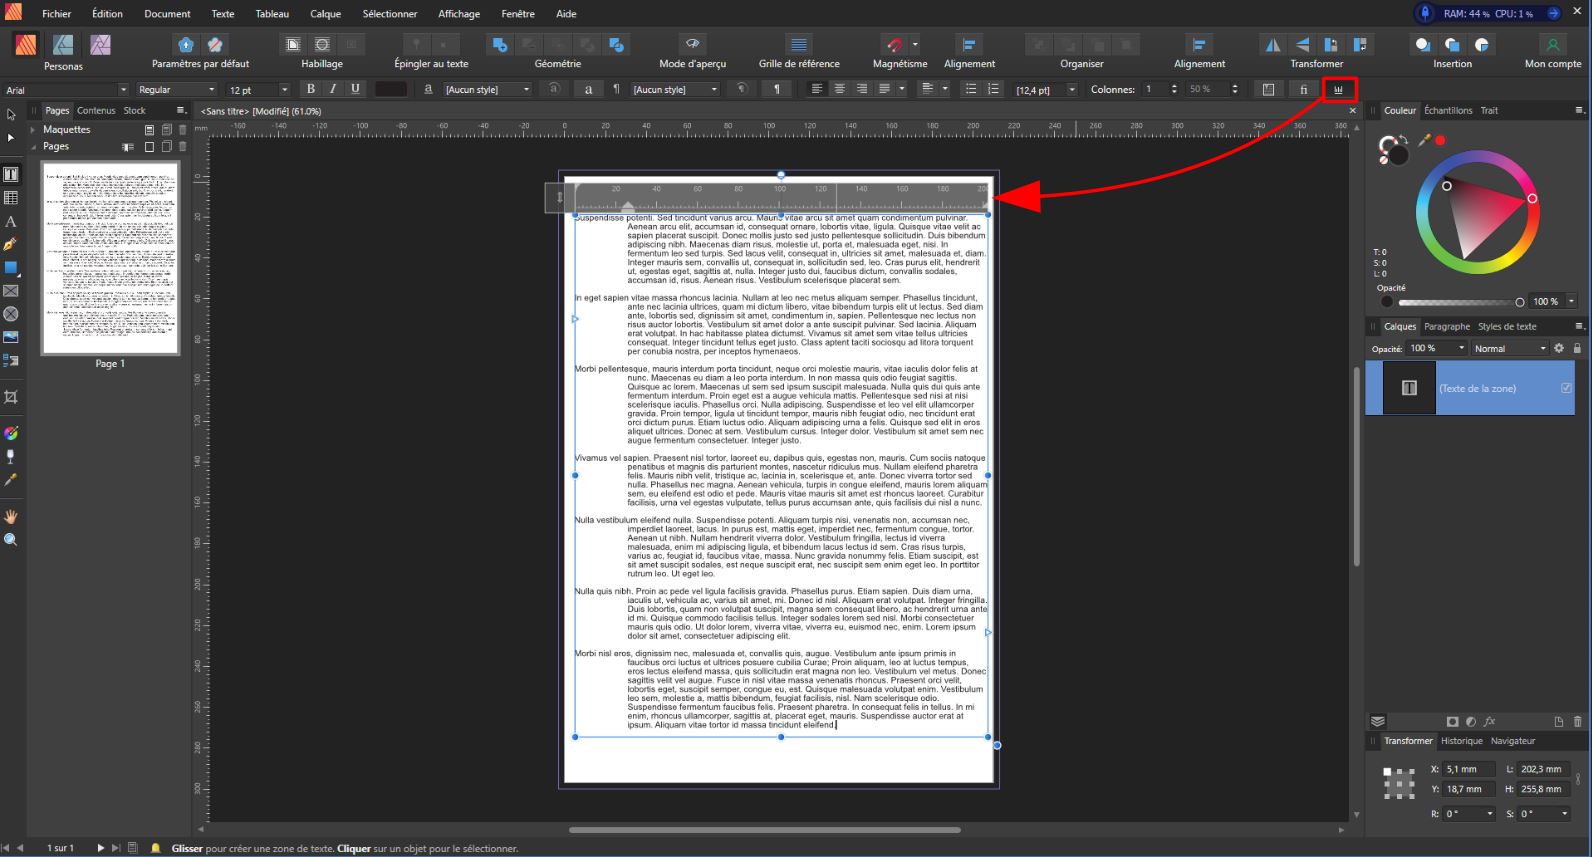Open paragraph style Aucun style dropdown
Image resolution: width=1592 pixels, height=857 pixels.
click(675, 90)
